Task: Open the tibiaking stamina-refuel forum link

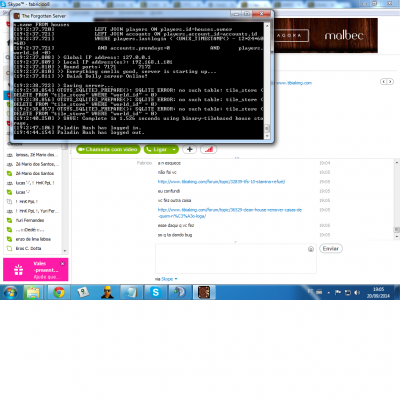Action: [x=221, y=182]
